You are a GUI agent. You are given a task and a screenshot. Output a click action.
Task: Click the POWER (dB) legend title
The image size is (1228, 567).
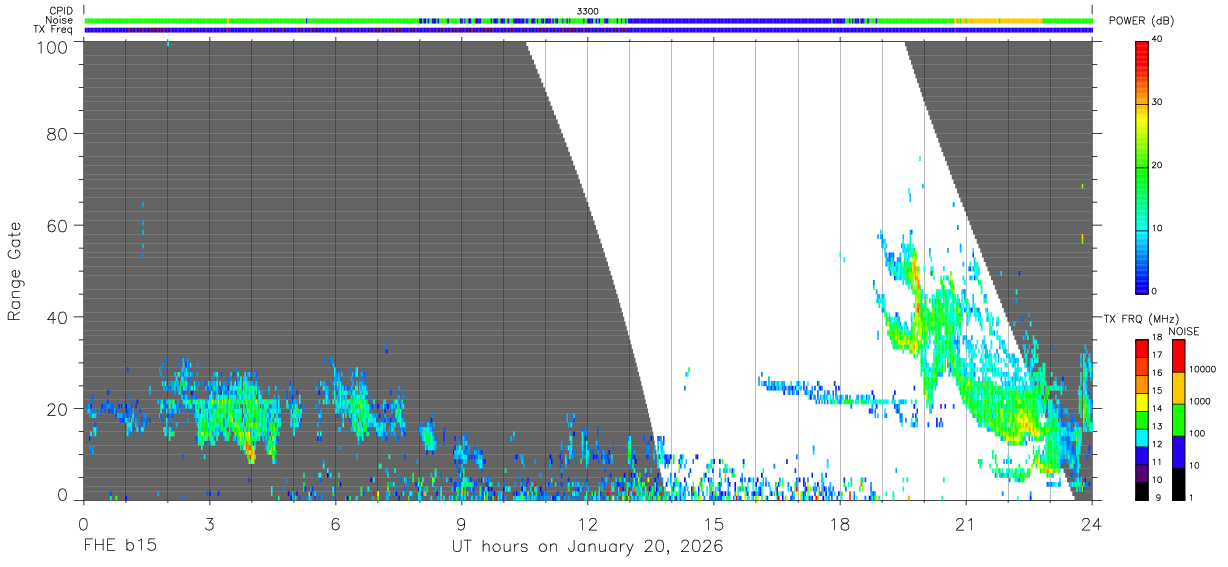click(x=1142, y=21)
